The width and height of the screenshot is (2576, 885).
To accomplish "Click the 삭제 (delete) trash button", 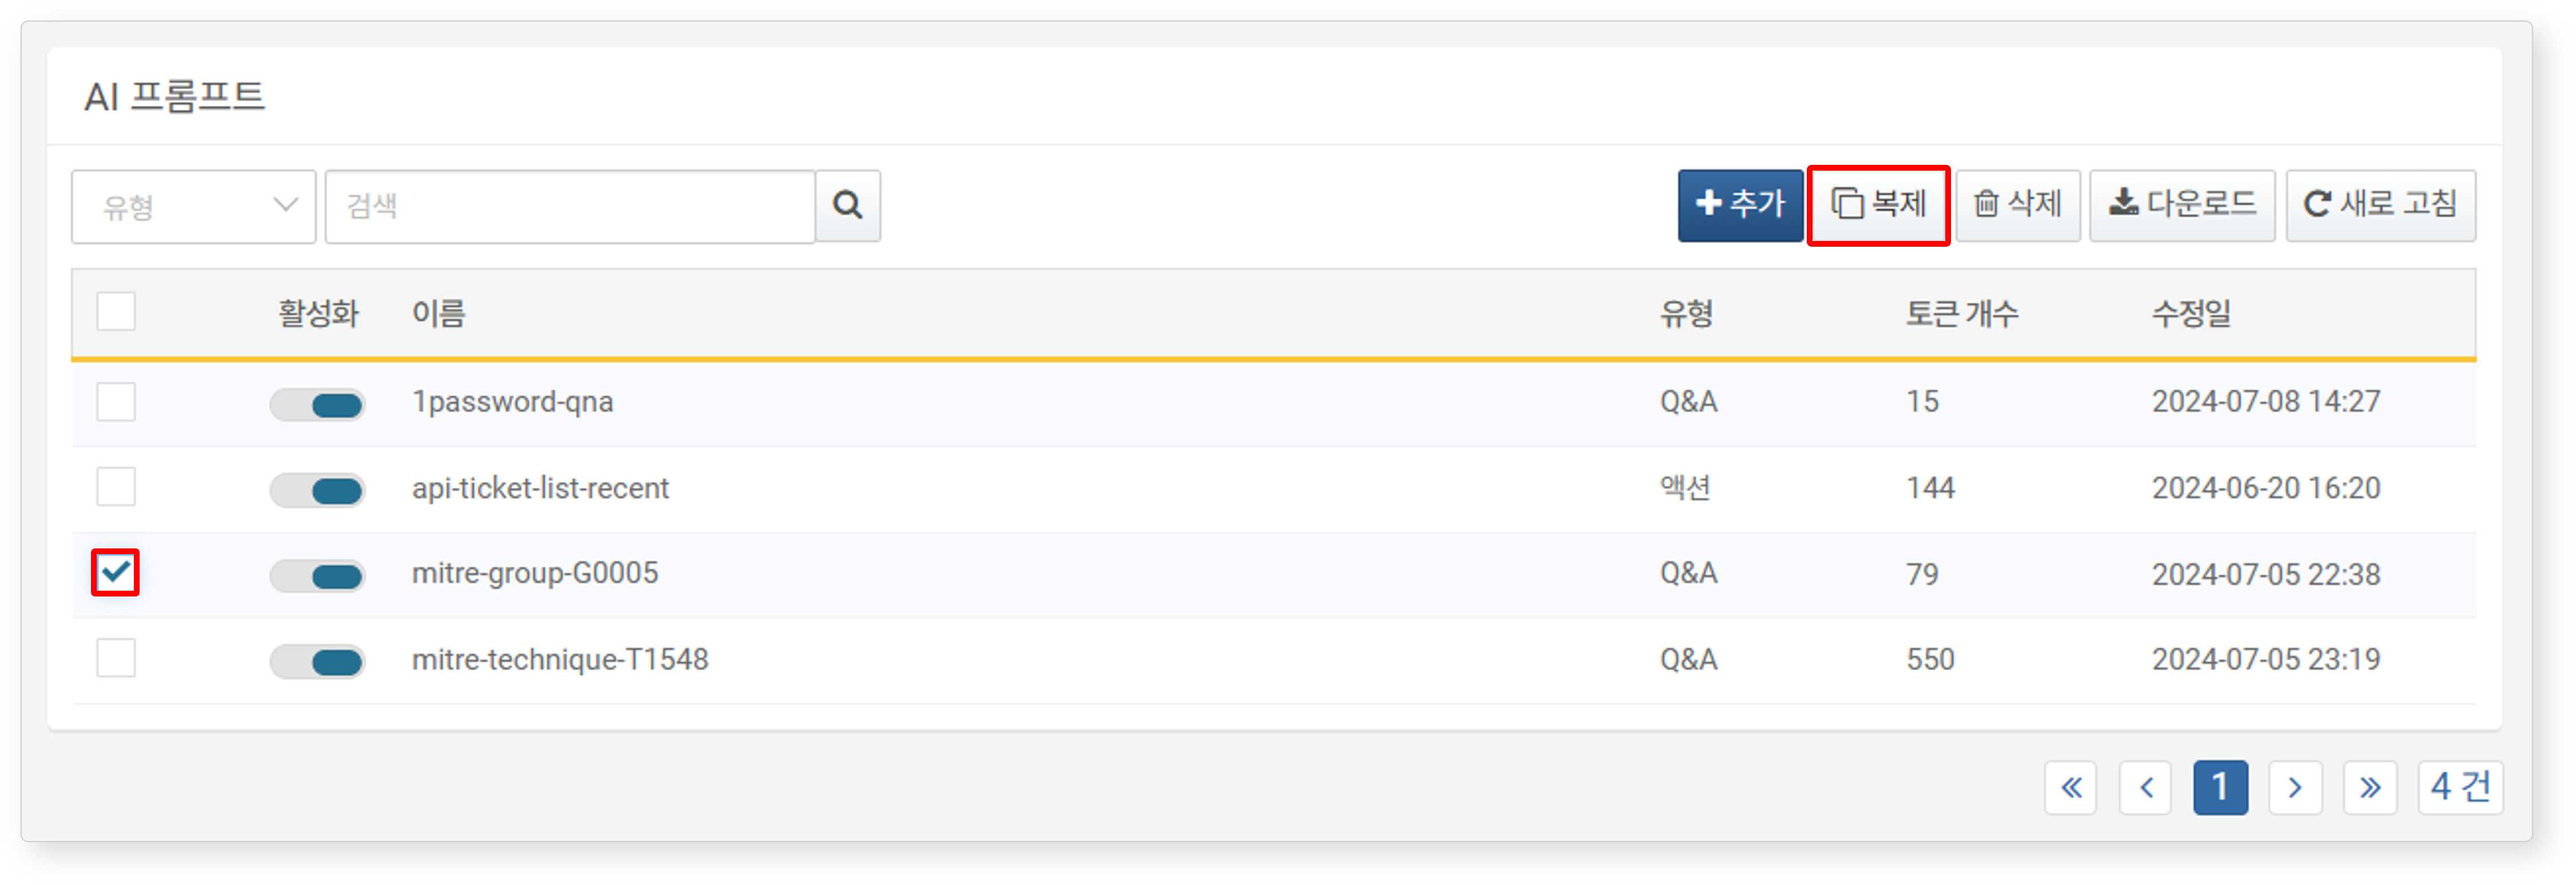I will [x=2017, y=205].
